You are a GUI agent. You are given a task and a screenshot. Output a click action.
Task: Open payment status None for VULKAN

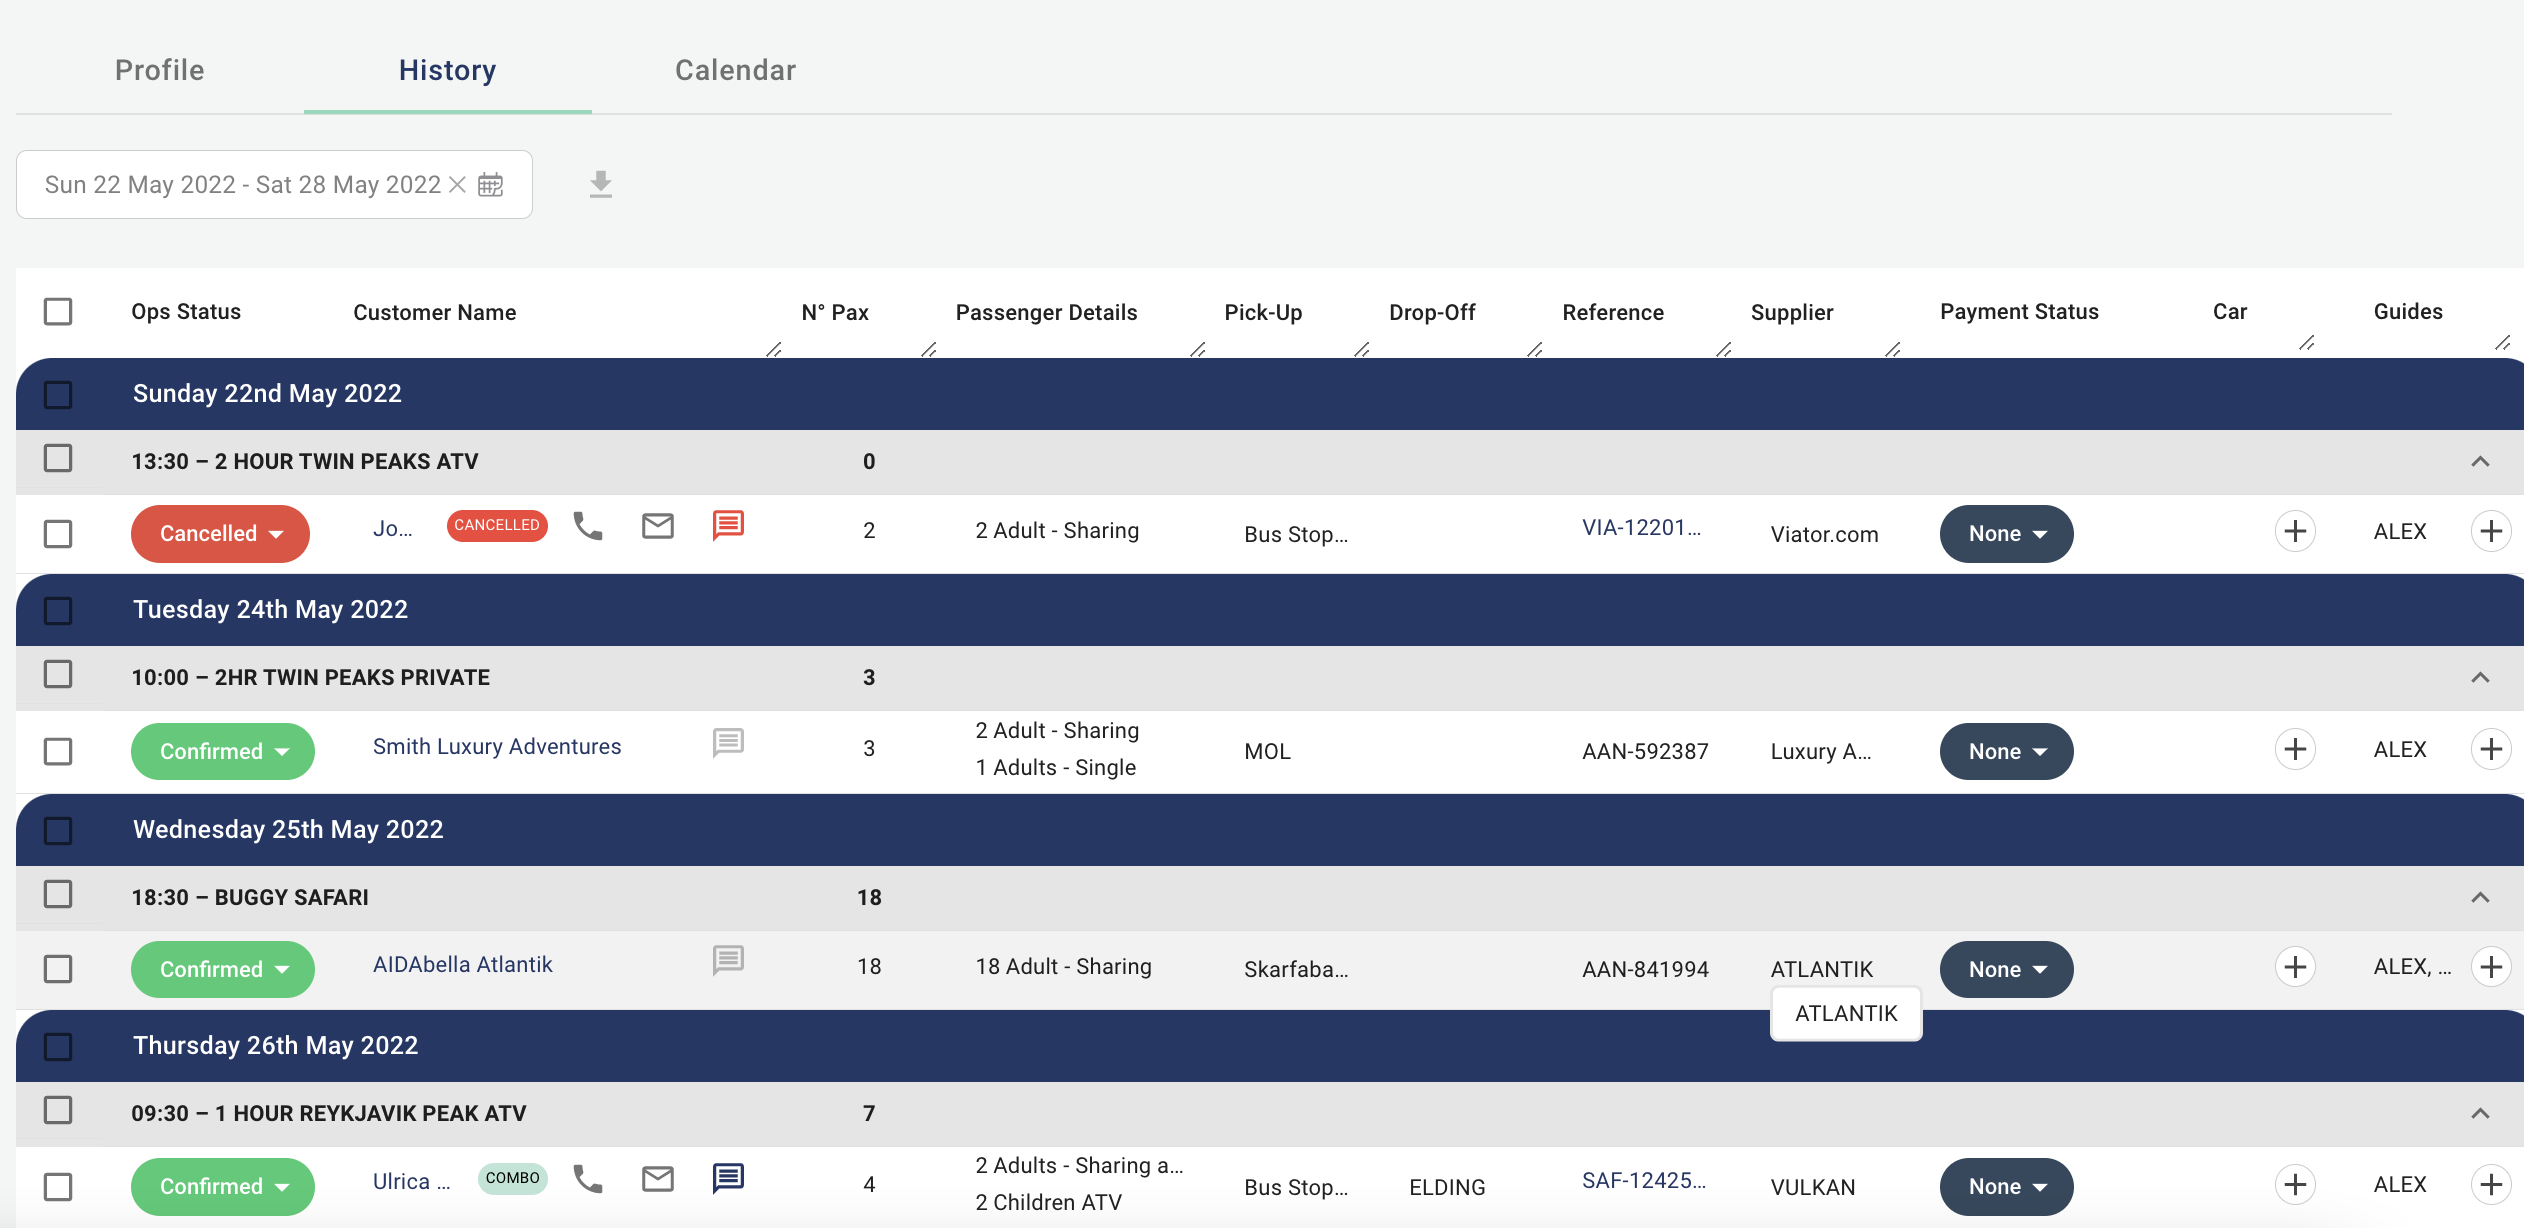coord(2006,1187)
